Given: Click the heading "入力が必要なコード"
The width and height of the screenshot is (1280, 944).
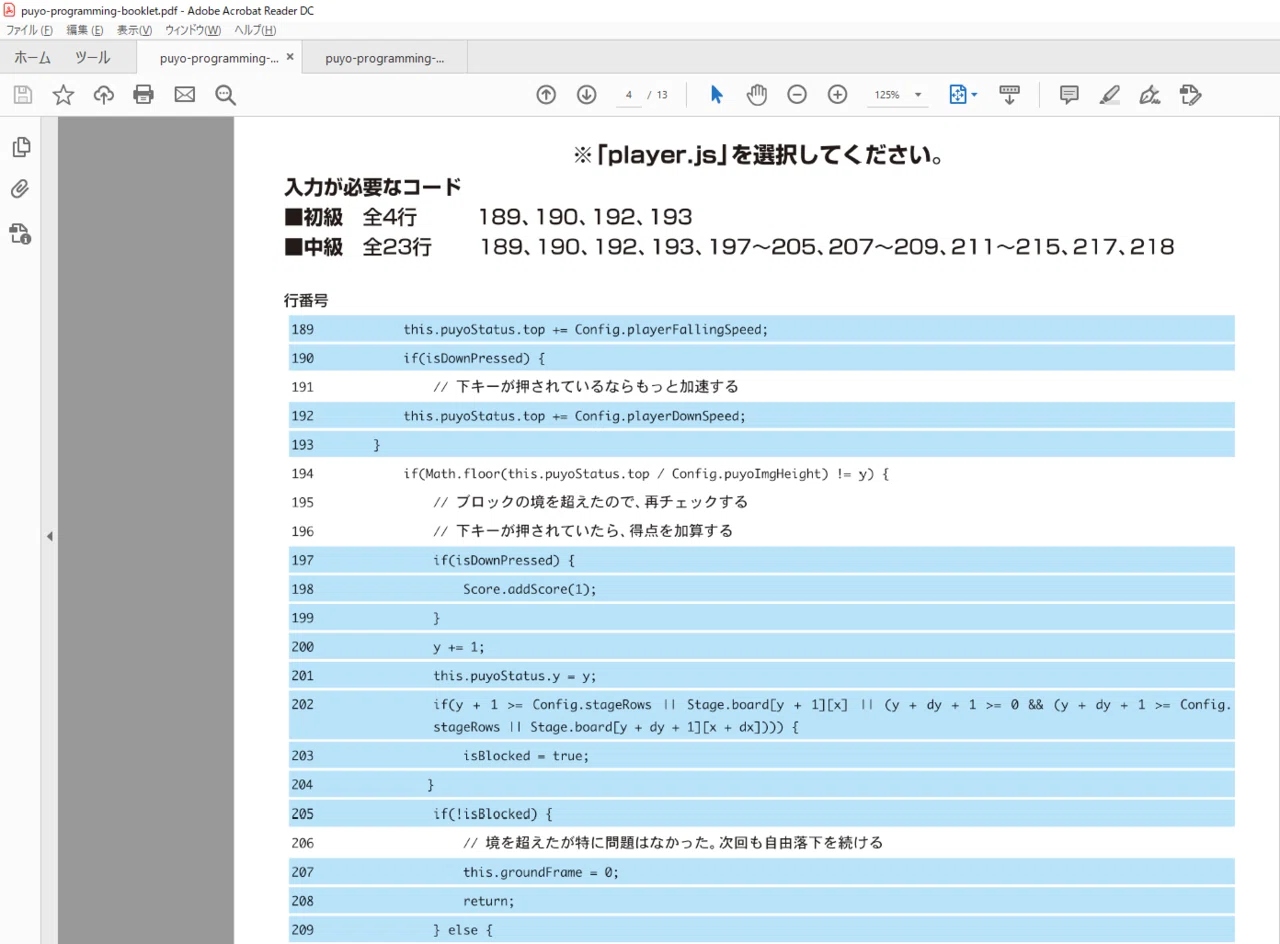Looking at the screenshot, I should [373, 187].
